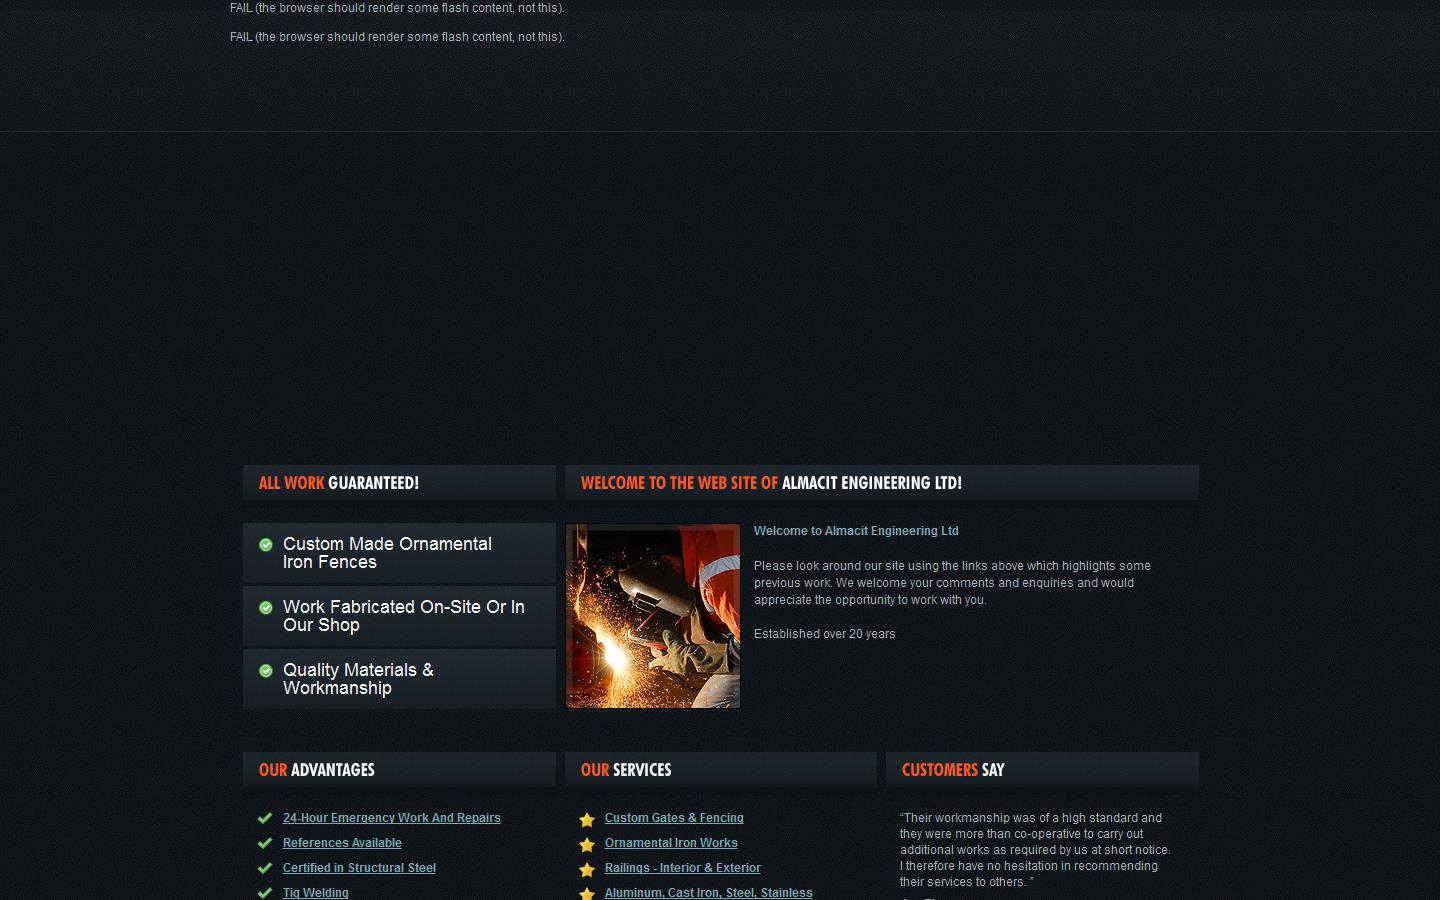Viewport: 1440px width, 900px height.
Task: Click star icon beside Custom Gates & Fencing
Action: click(x=587, y=820)
